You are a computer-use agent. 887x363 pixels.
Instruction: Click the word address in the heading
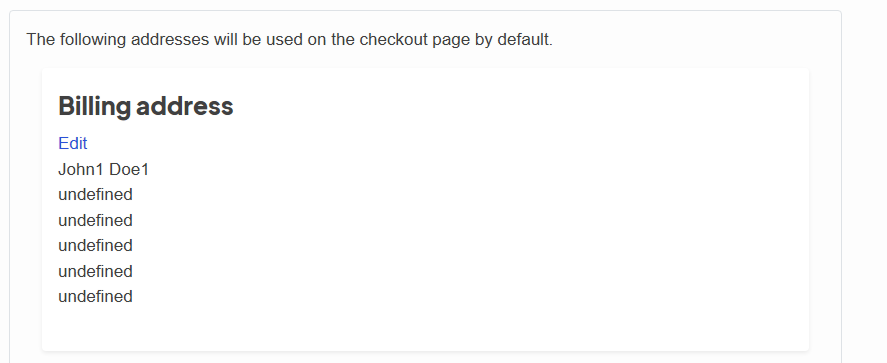coord(184,106)
